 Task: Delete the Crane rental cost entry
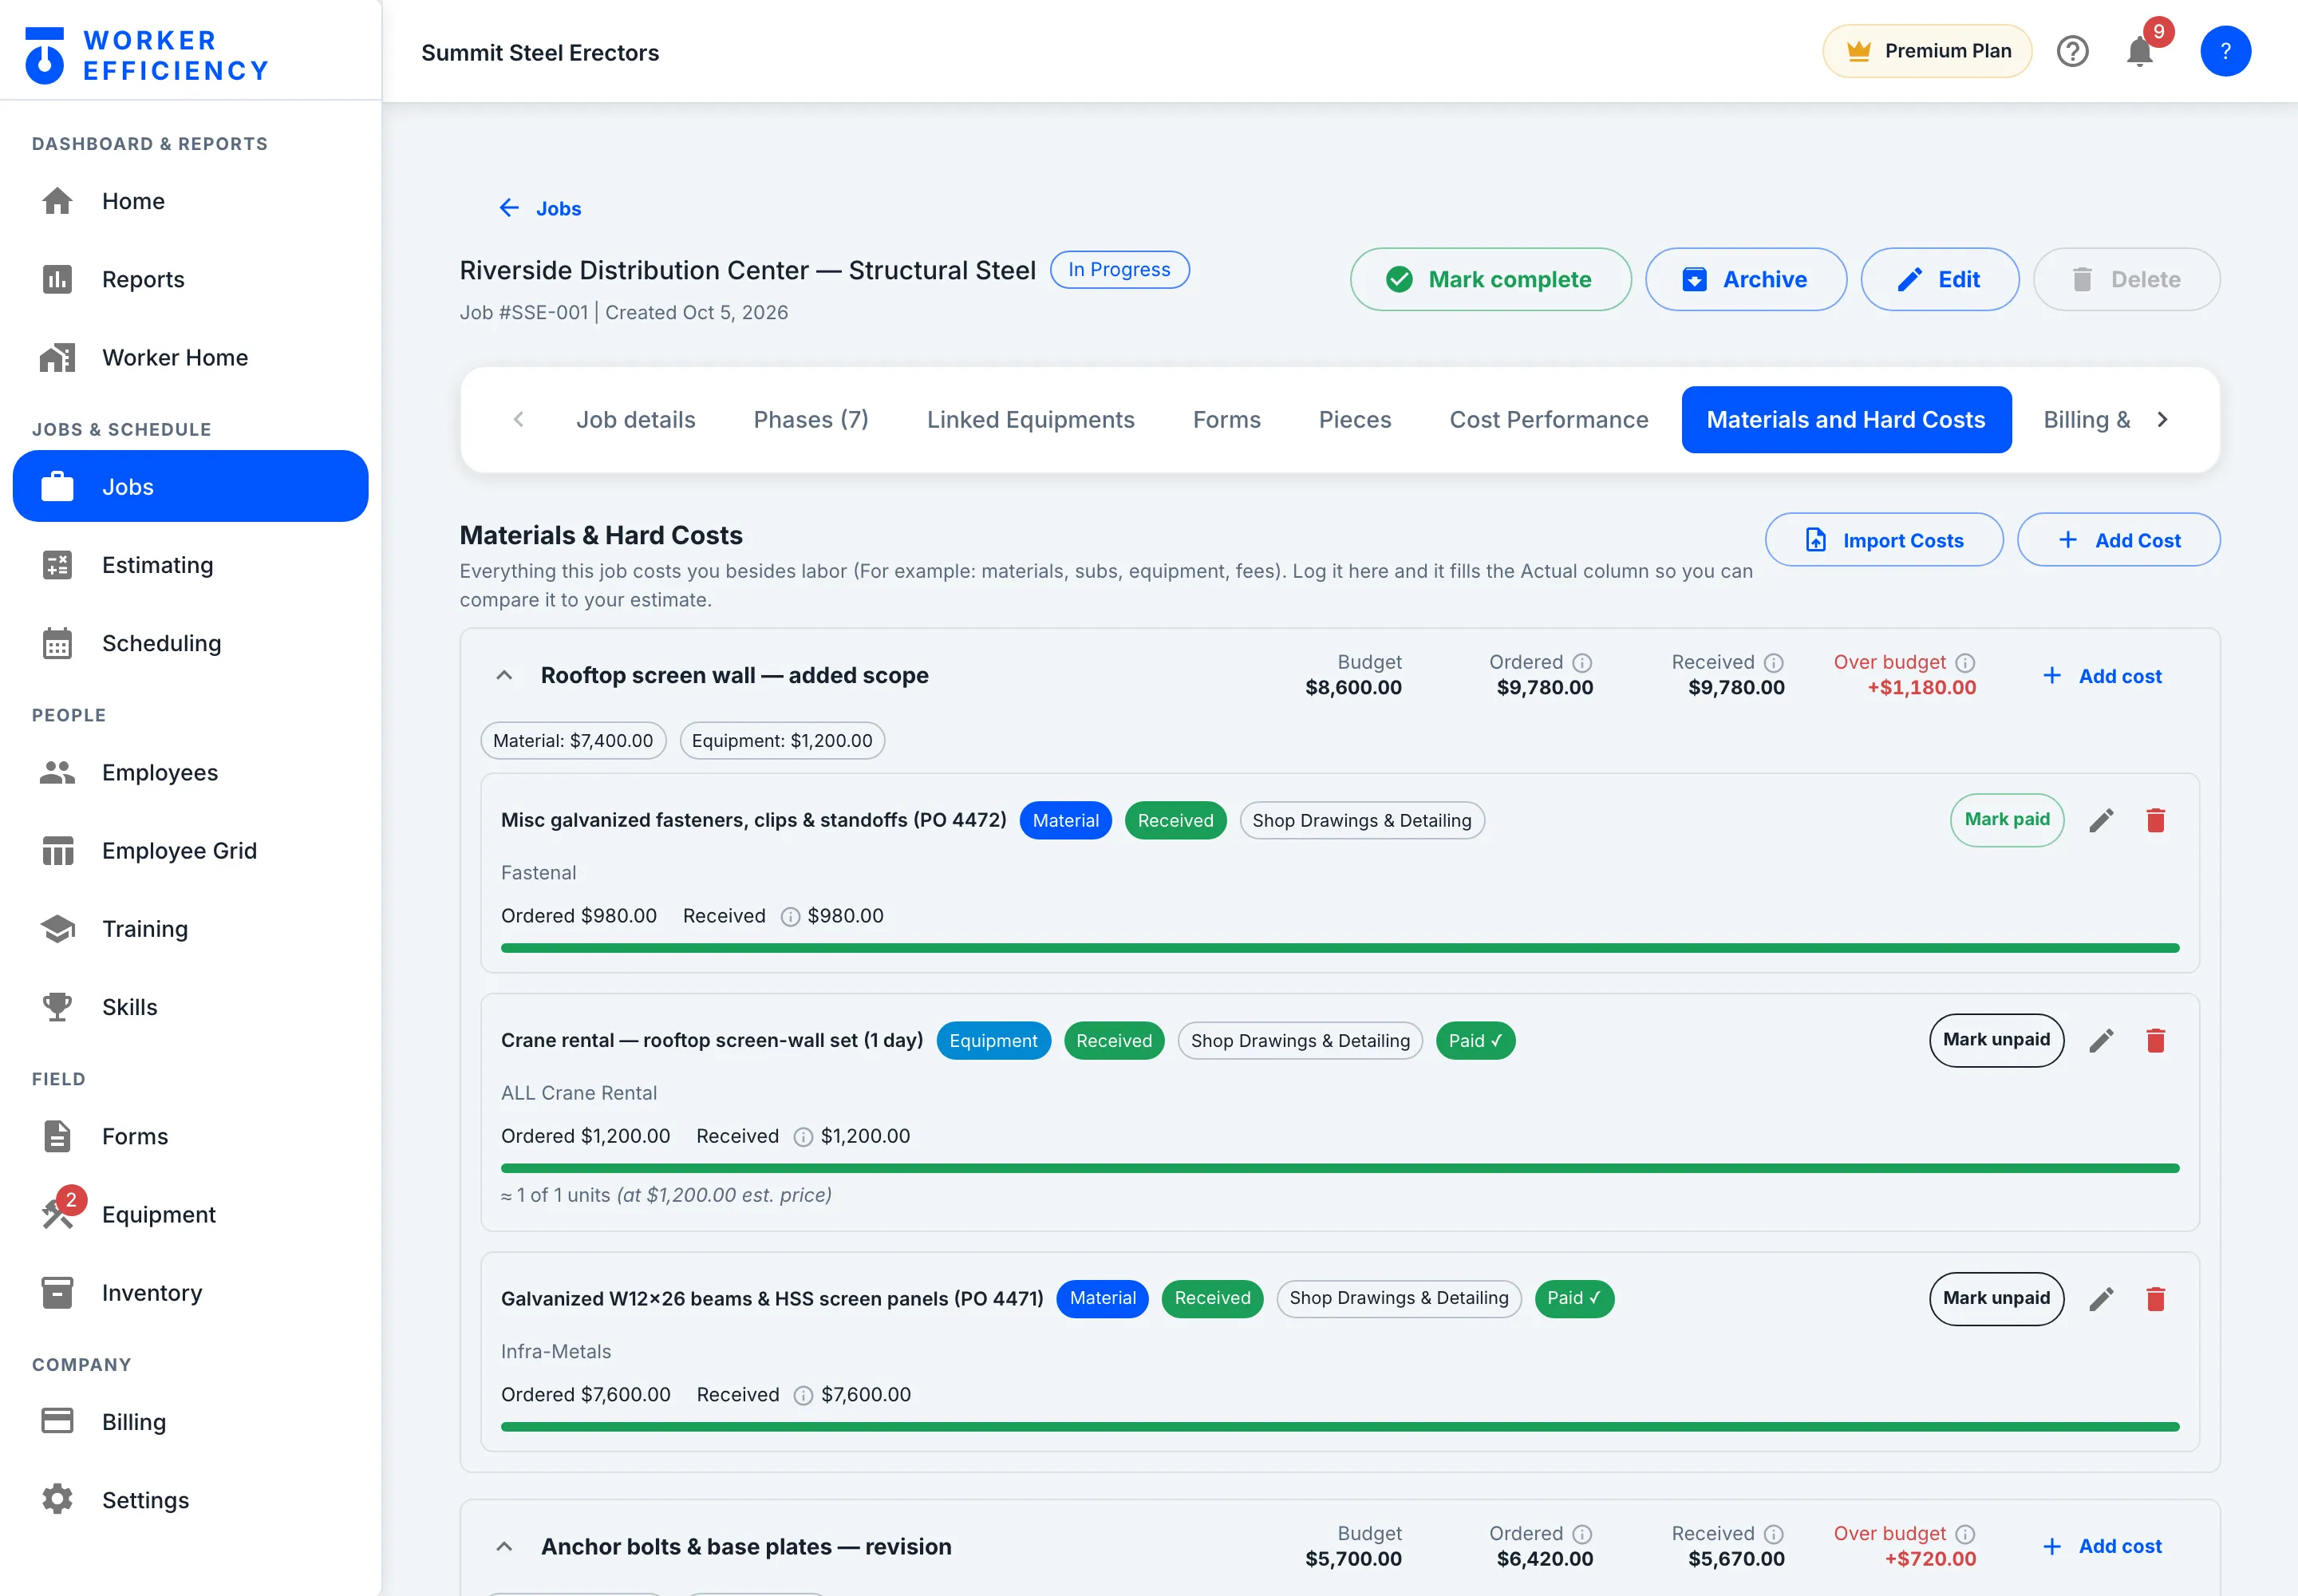(2155, 1041)
